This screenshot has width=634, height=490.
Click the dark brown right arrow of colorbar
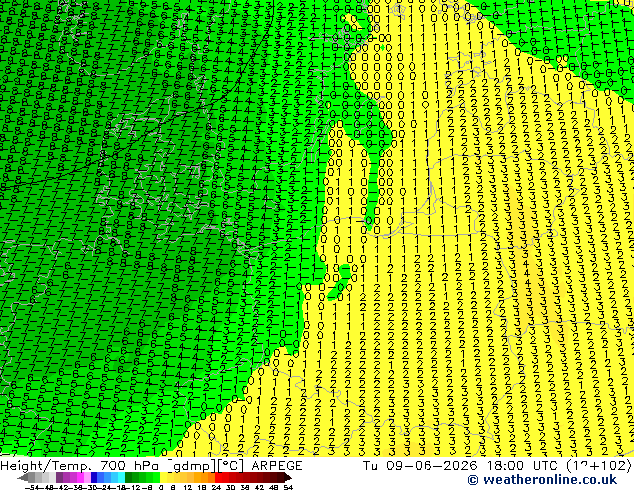pyautogui.click(x=288, y=477)
